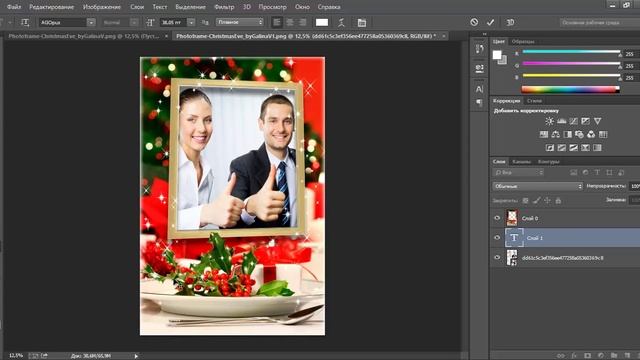Screen dimensions: 640x360
Task: Switch to the Стили tab
Action: [x=534, y=100]
